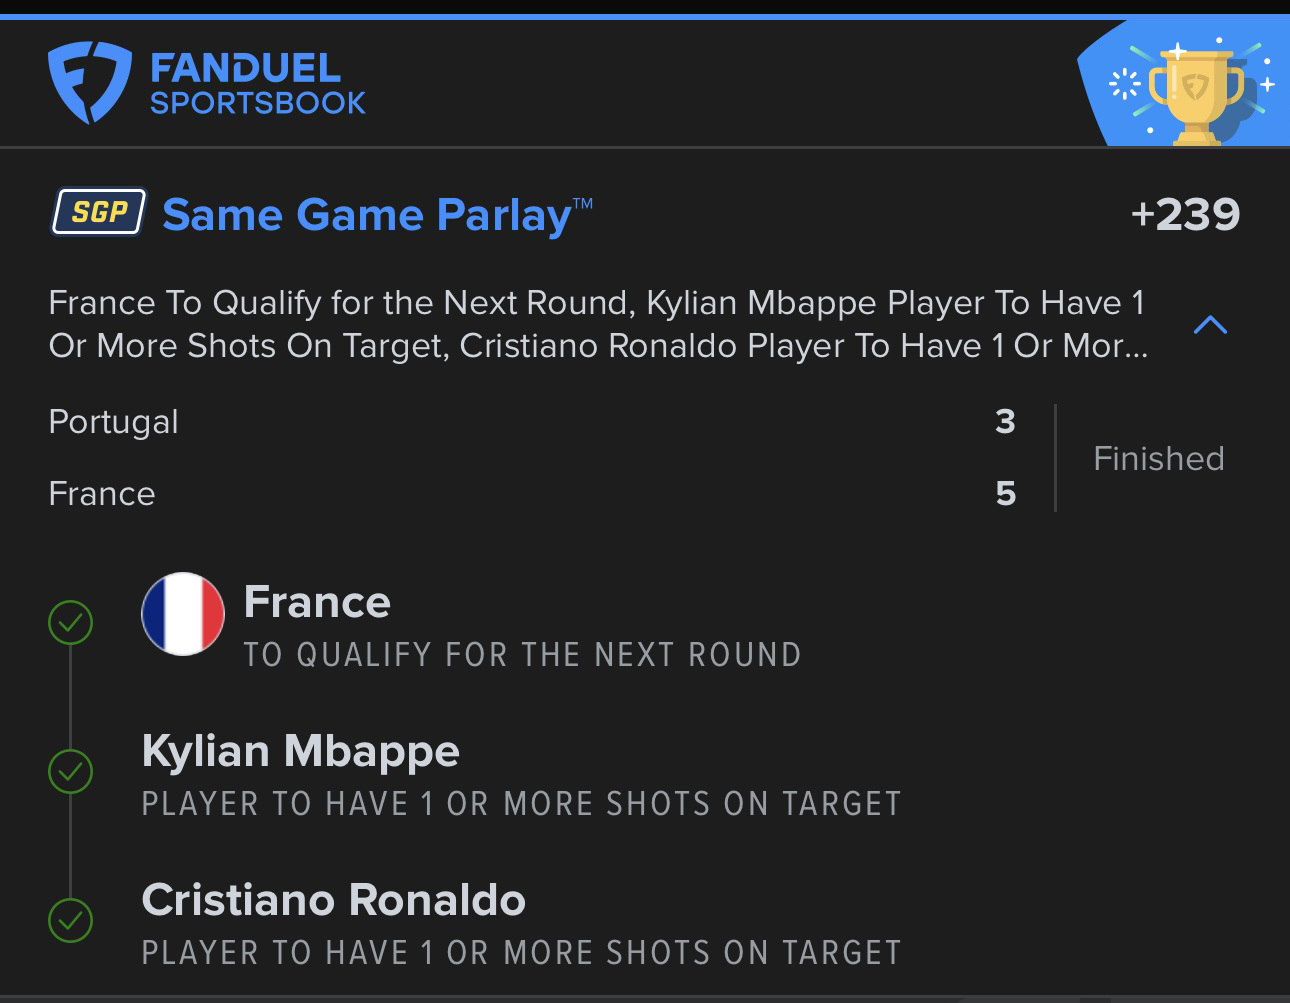
Task: Click the truncated parlay description text
Action: 598,324
